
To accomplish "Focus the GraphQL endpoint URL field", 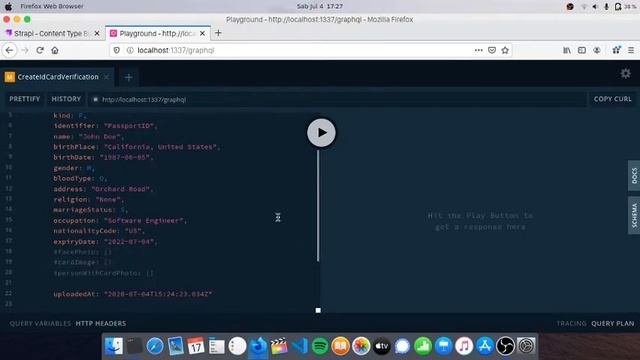I will [337, 99].
